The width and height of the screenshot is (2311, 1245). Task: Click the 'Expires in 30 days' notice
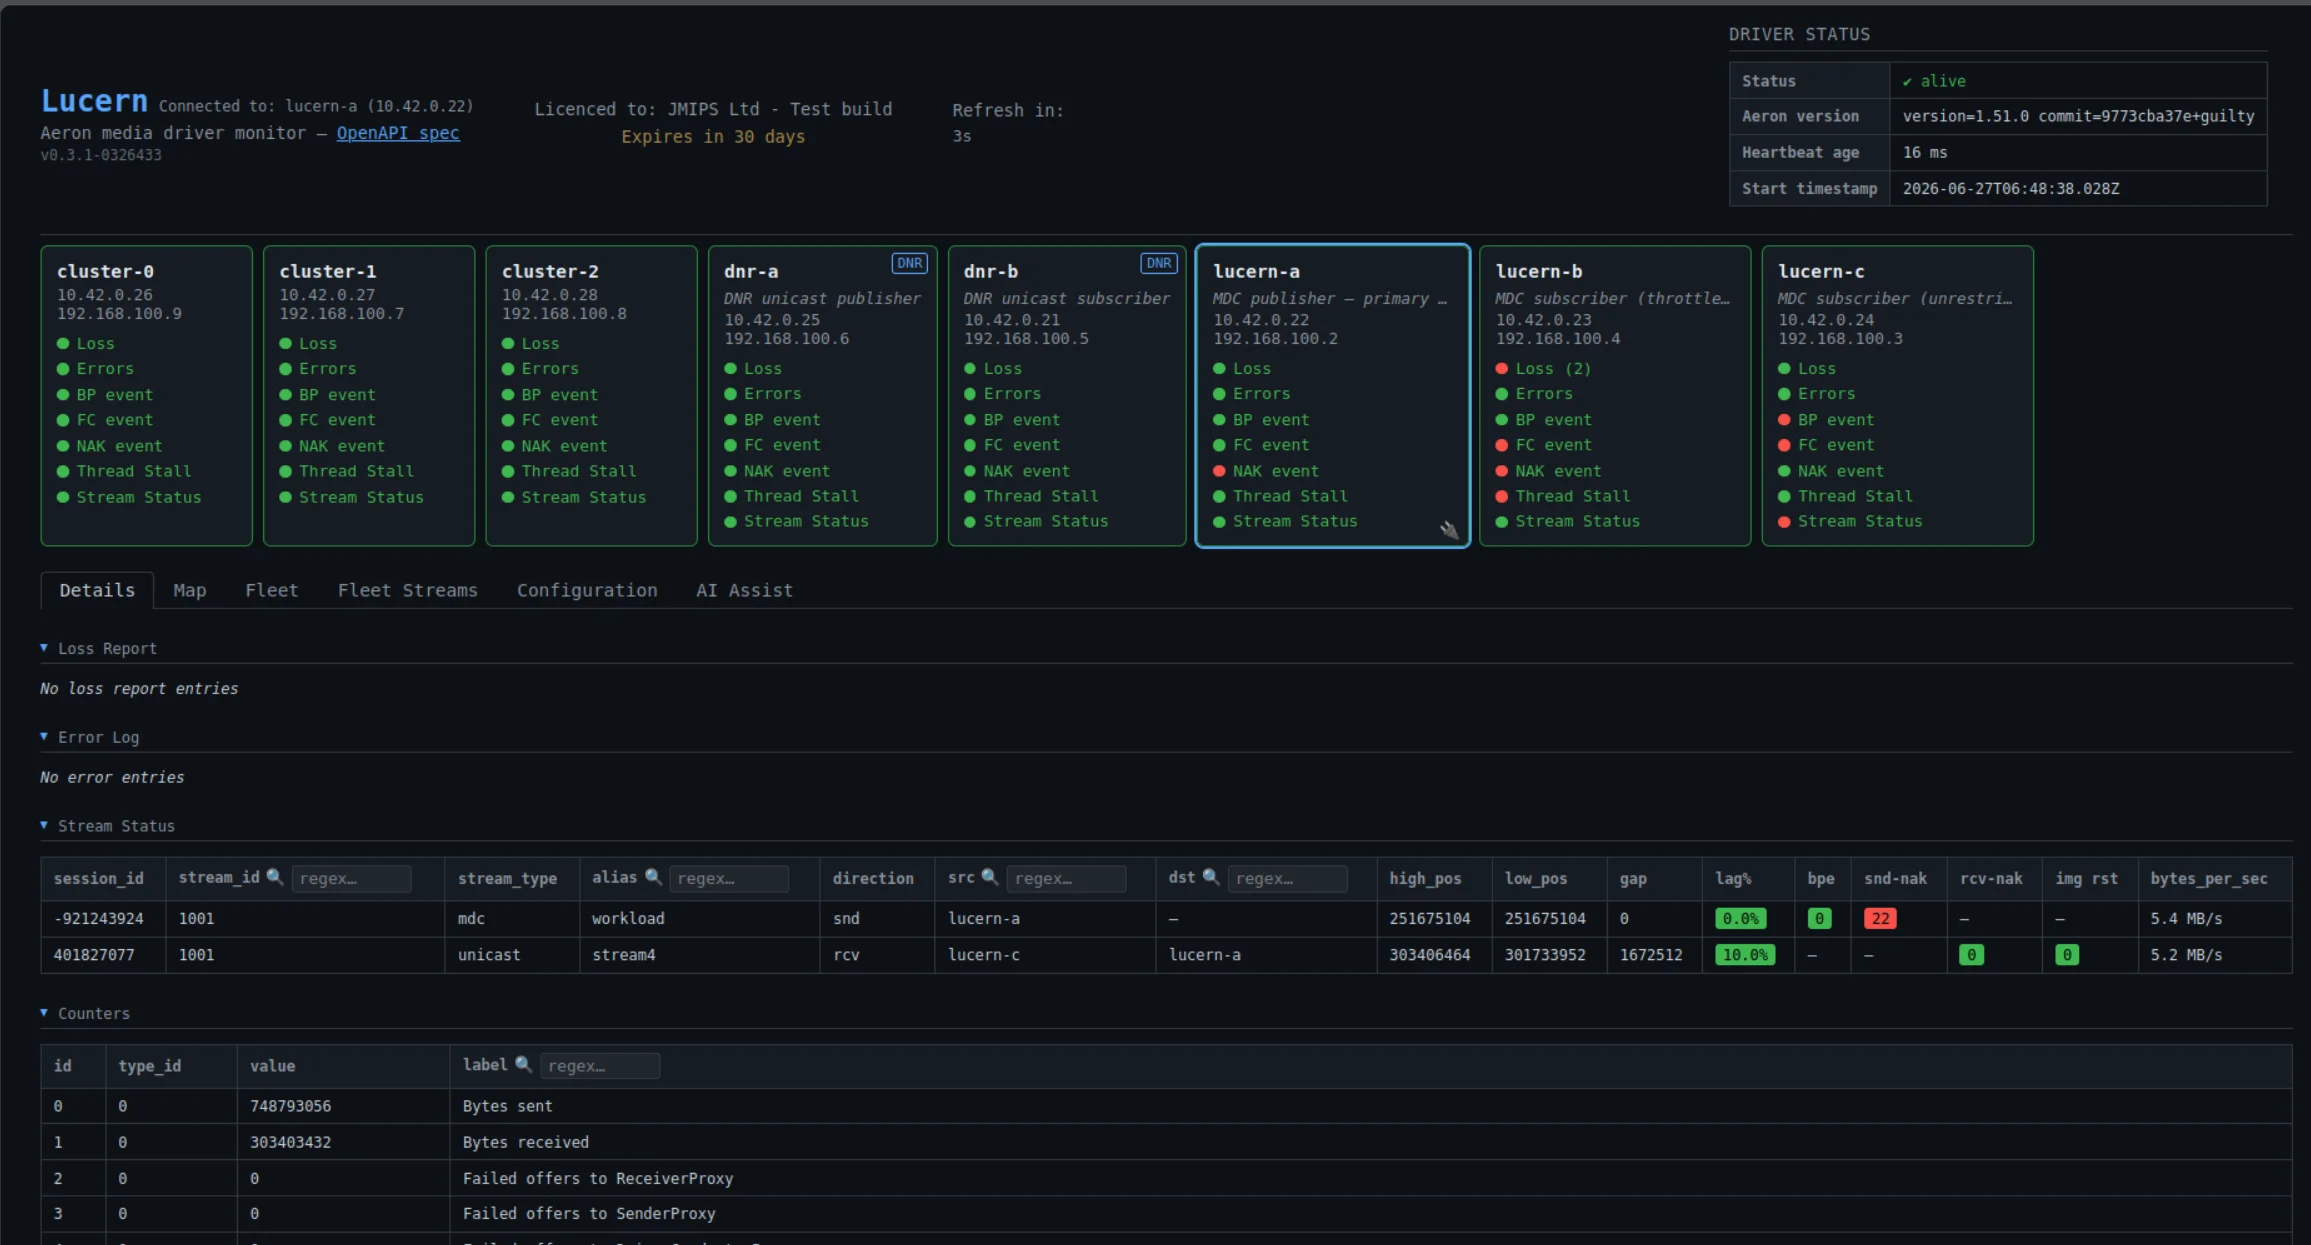tap(713, 137)
